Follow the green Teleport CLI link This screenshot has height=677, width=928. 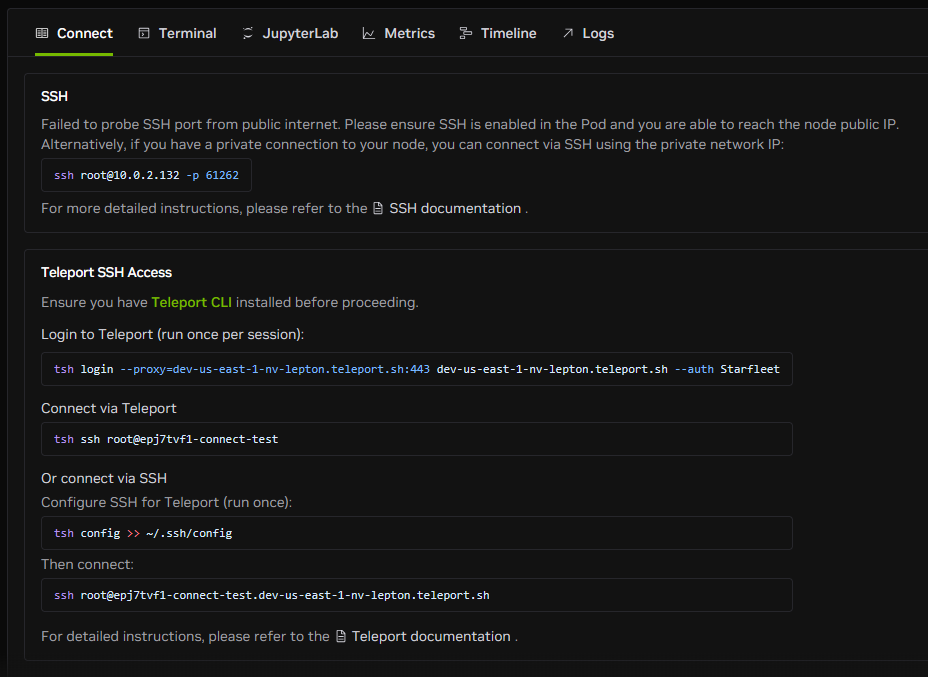[x=191, y=302]
